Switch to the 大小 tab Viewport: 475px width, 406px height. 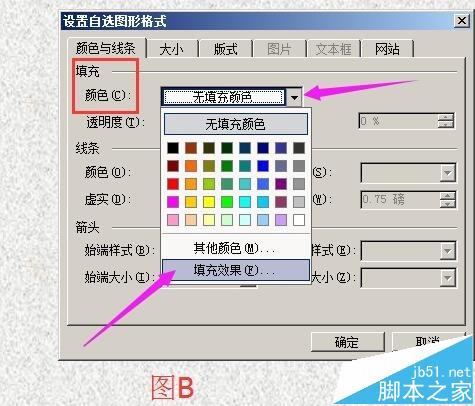[172, 49]
